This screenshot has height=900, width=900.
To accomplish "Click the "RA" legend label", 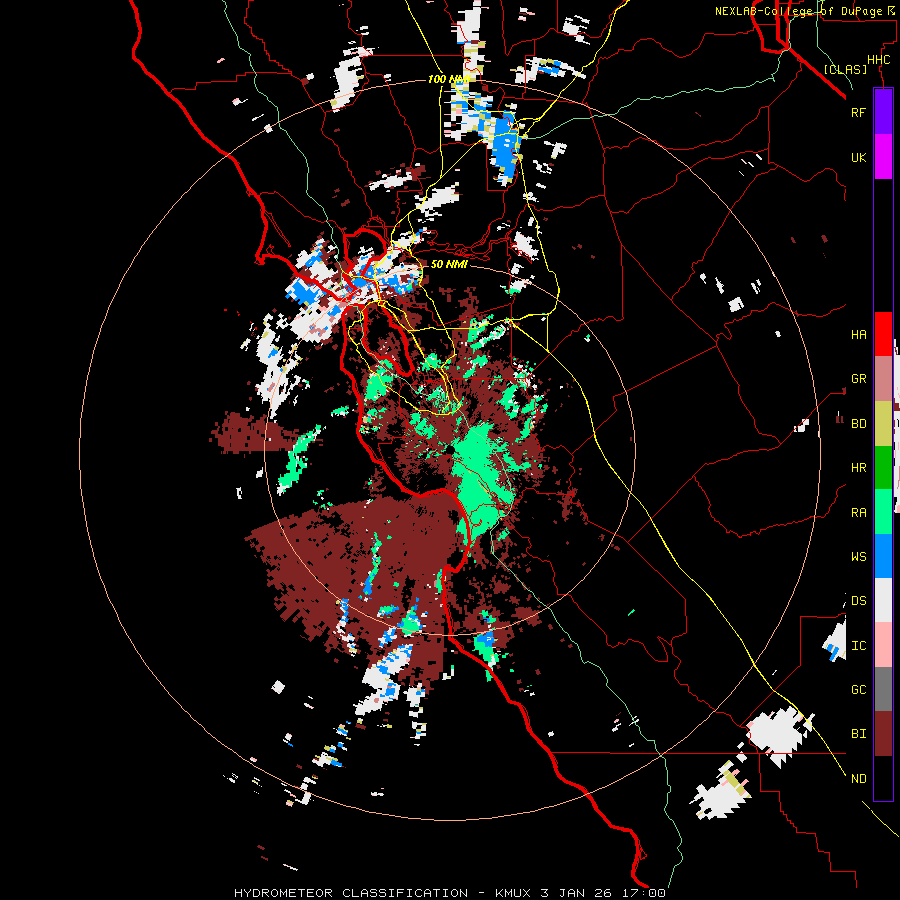I will point(858,513).
